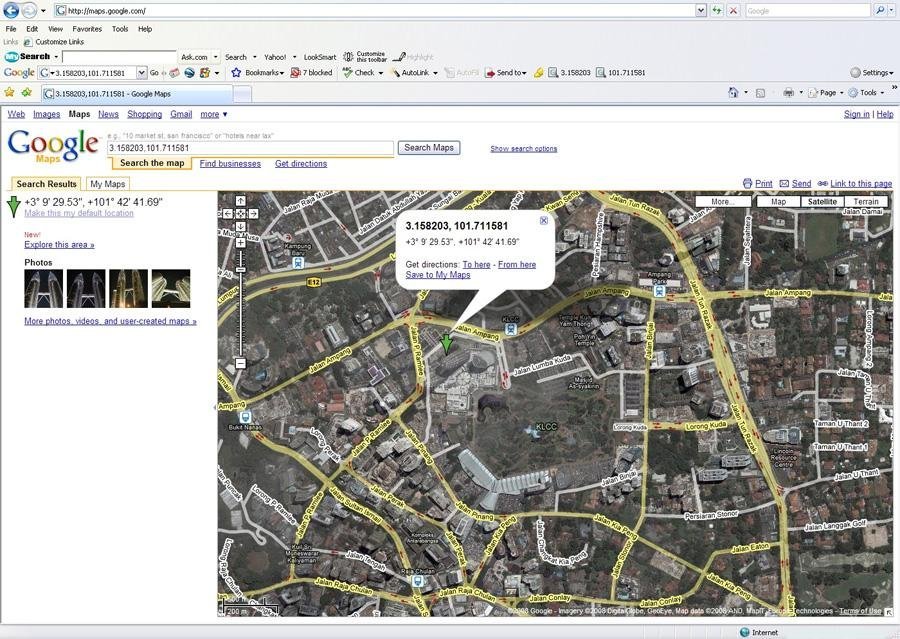Click the 'Get directions' link

301,164
